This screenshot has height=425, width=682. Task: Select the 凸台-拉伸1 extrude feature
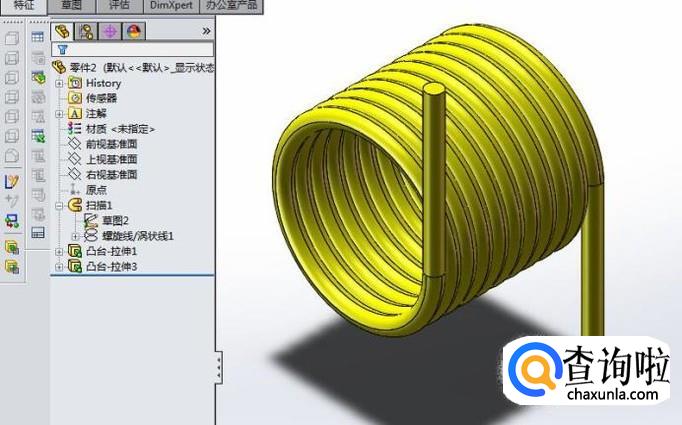[103, 251]
